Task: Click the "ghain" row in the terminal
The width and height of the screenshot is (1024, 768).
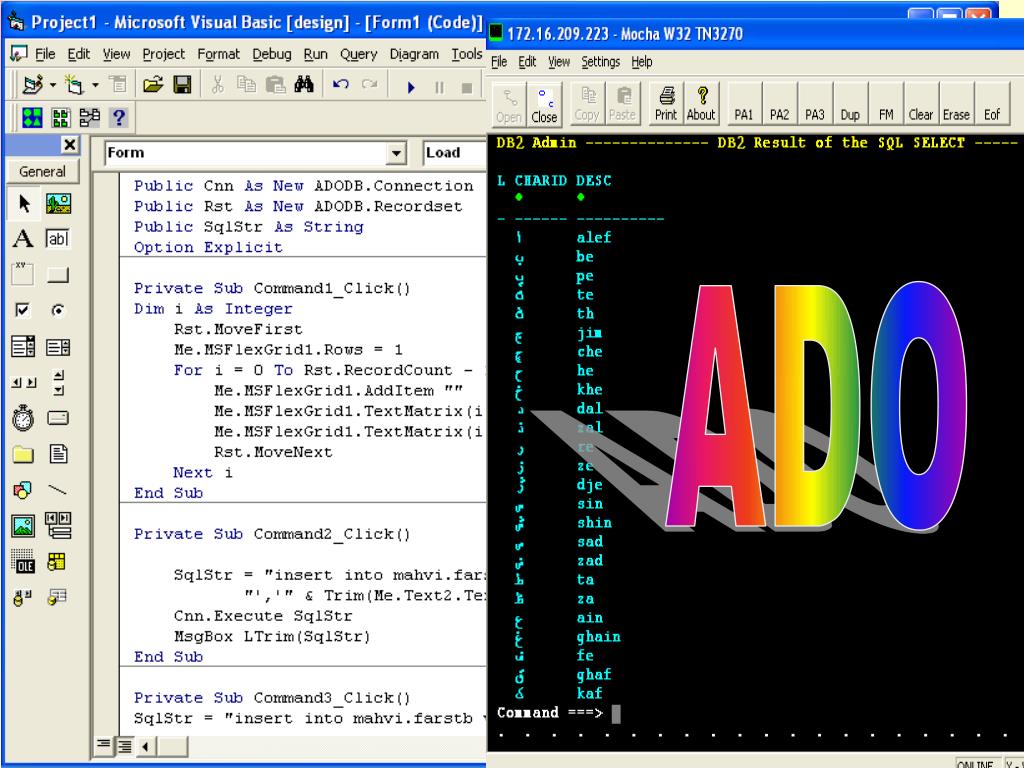Action: point(569,637)
